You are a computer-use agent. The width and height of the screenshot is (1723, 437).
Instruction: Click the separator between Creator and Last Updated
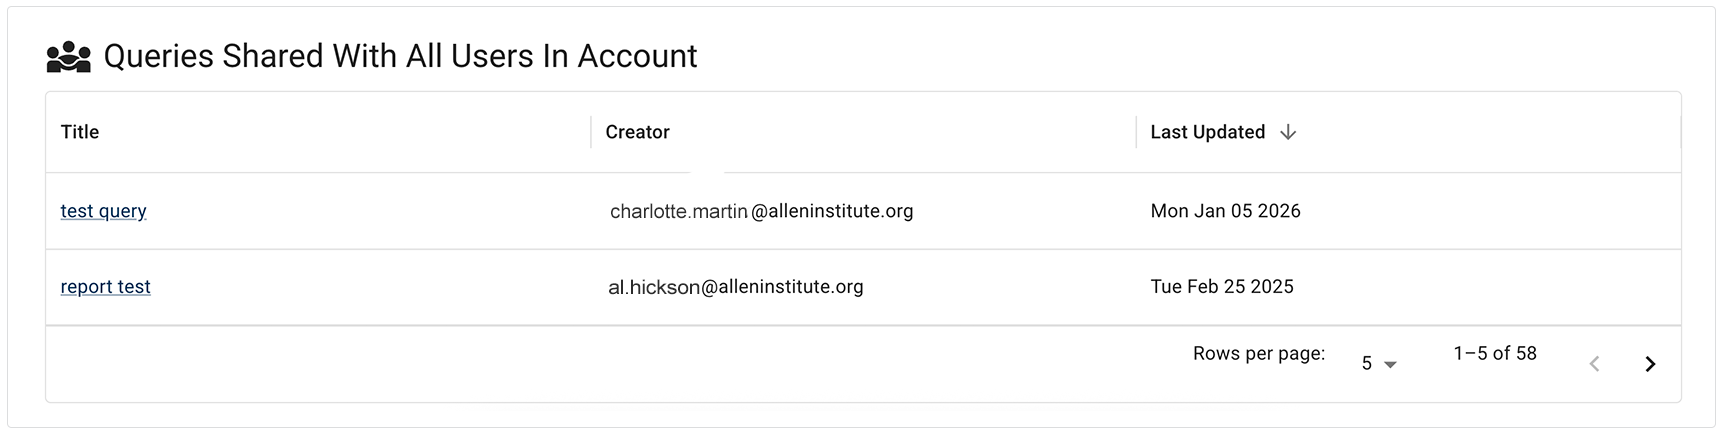[x=1136, y=132]
